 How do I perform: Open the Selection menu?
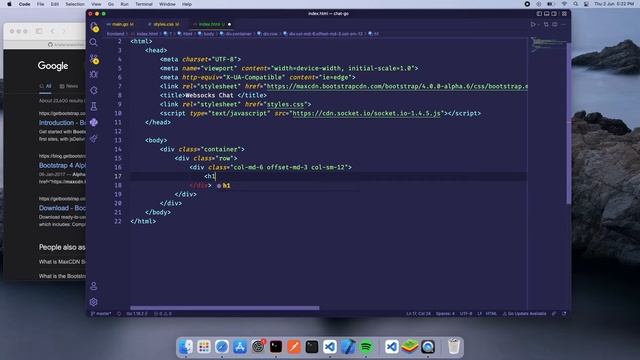[75, 4]
